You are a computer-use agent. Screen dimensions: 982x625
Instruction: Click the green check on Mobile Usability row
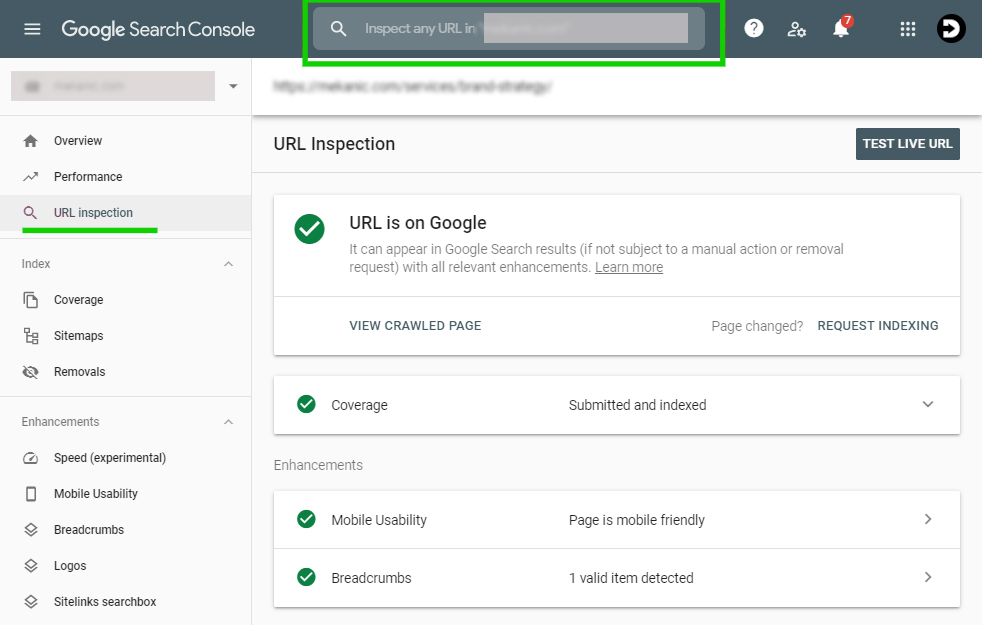pos(306,519)
